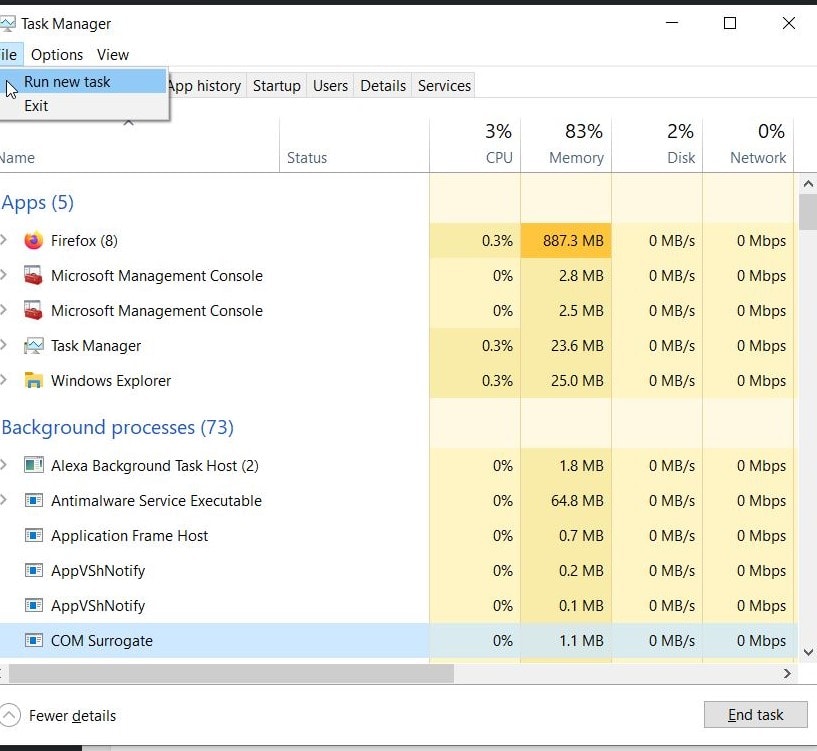Screen dimensions: 817x751
Task: Click the AppVShNotify icon at 0.1 MB
Action: tap(34, 605)
